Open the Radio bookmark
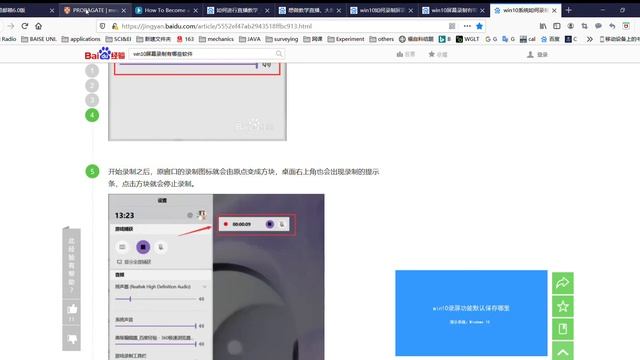This screenshot has width=640, height=360. (x=8, y=39)
